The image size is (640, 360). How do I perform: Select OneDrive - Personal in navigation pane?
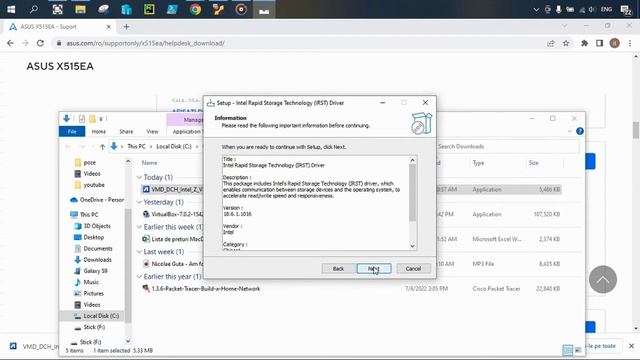[x=97, y=200]
